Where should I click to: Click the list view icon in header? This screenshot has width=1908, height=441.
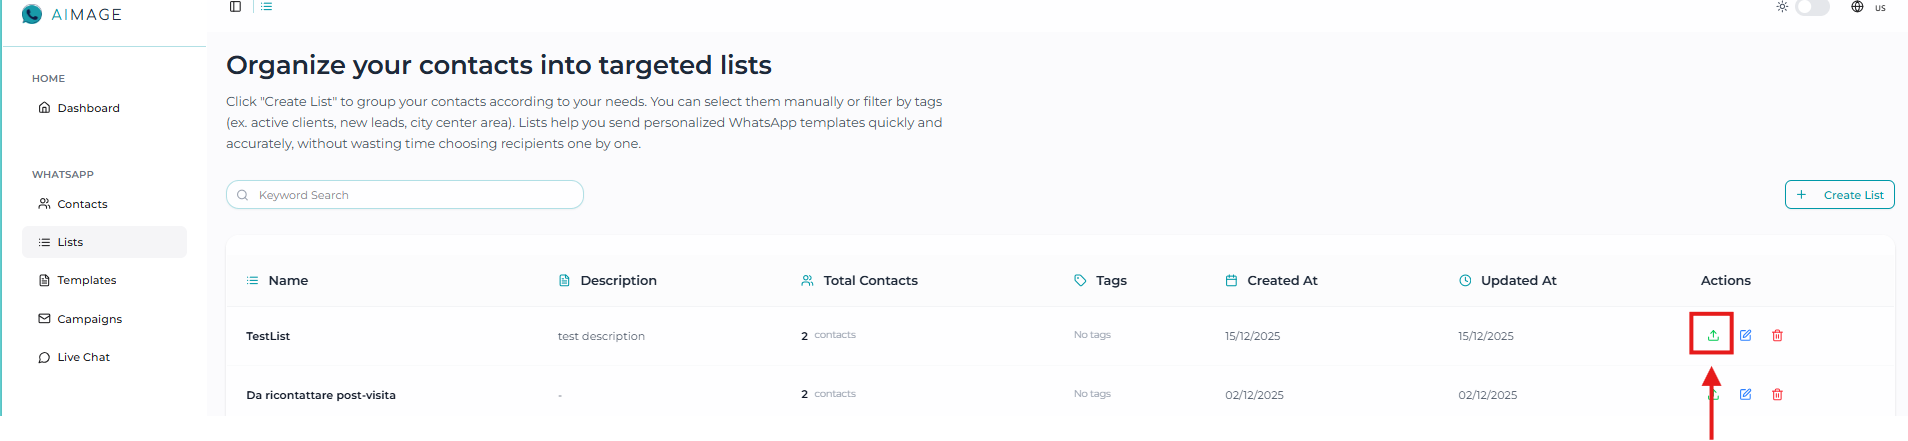click(x=267, y=7)
